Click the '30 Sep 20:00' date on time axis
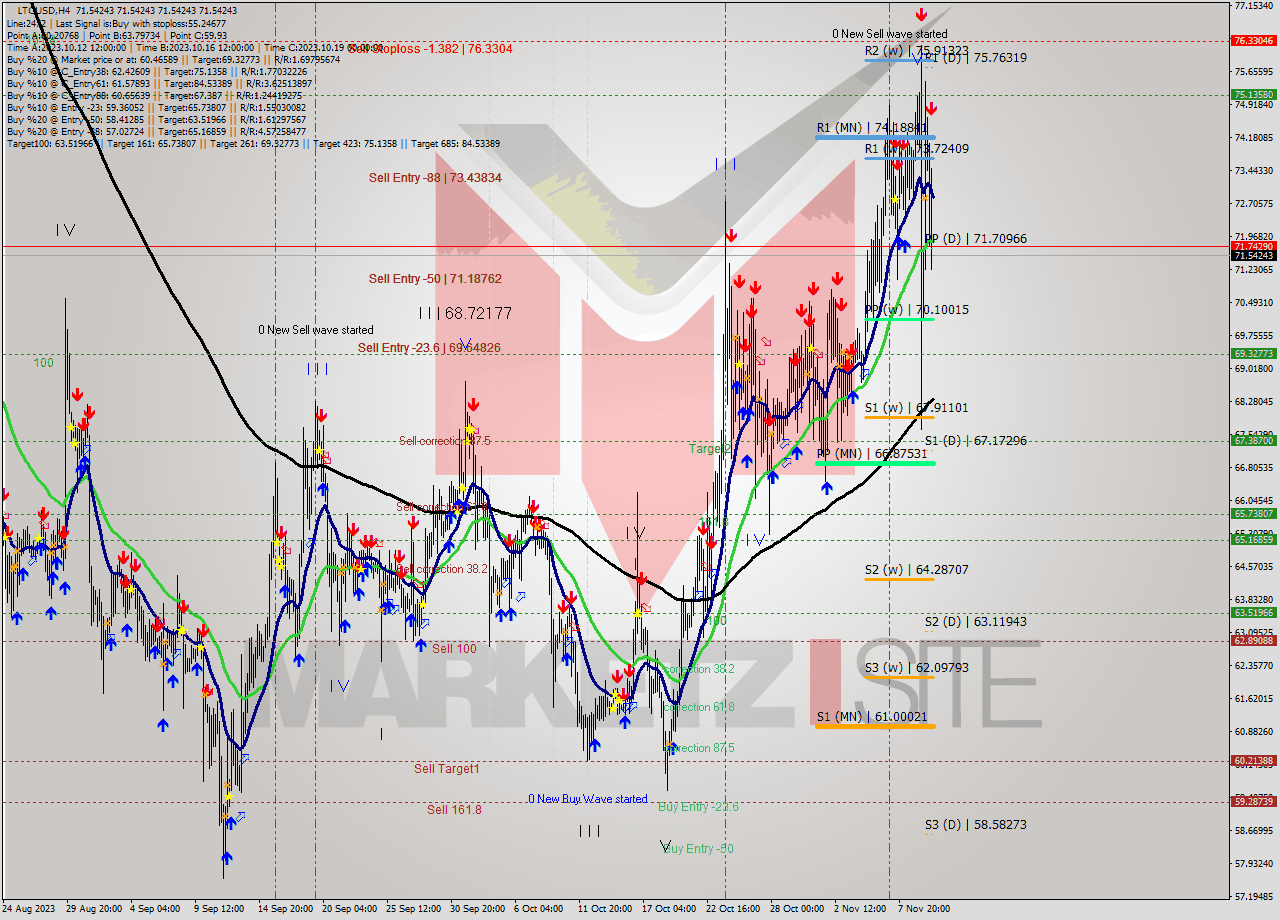The image size is (1280, 920). click(477, 909)
